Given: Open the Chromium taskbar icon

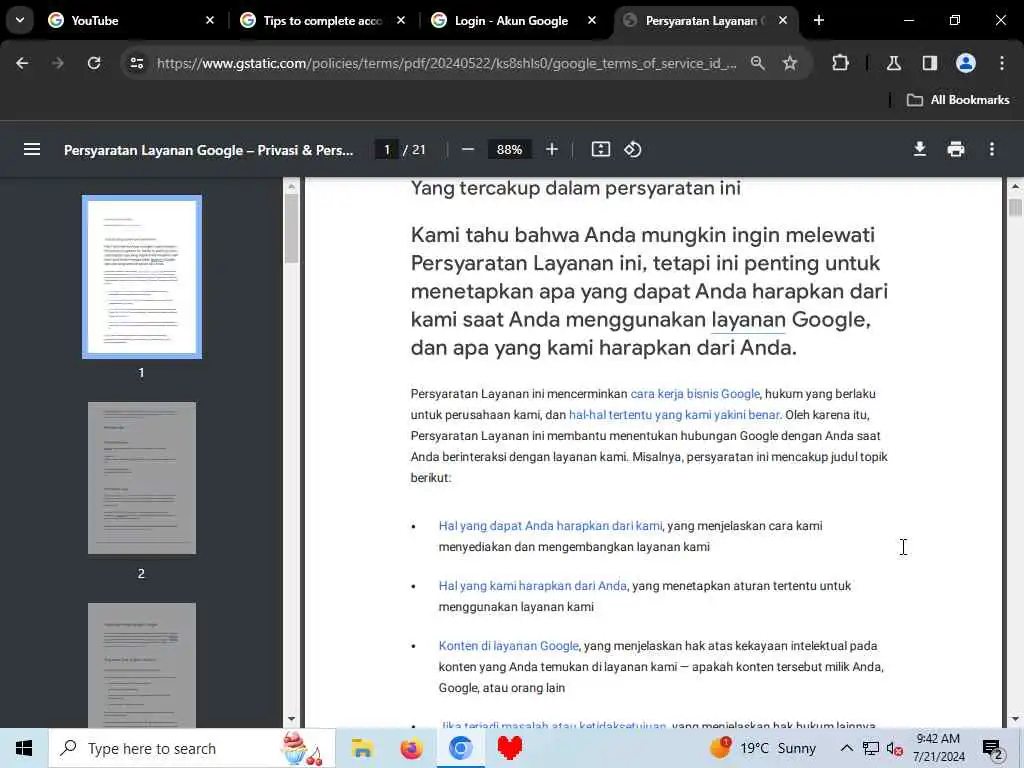Looking at the screenshot, I should 460,748.
